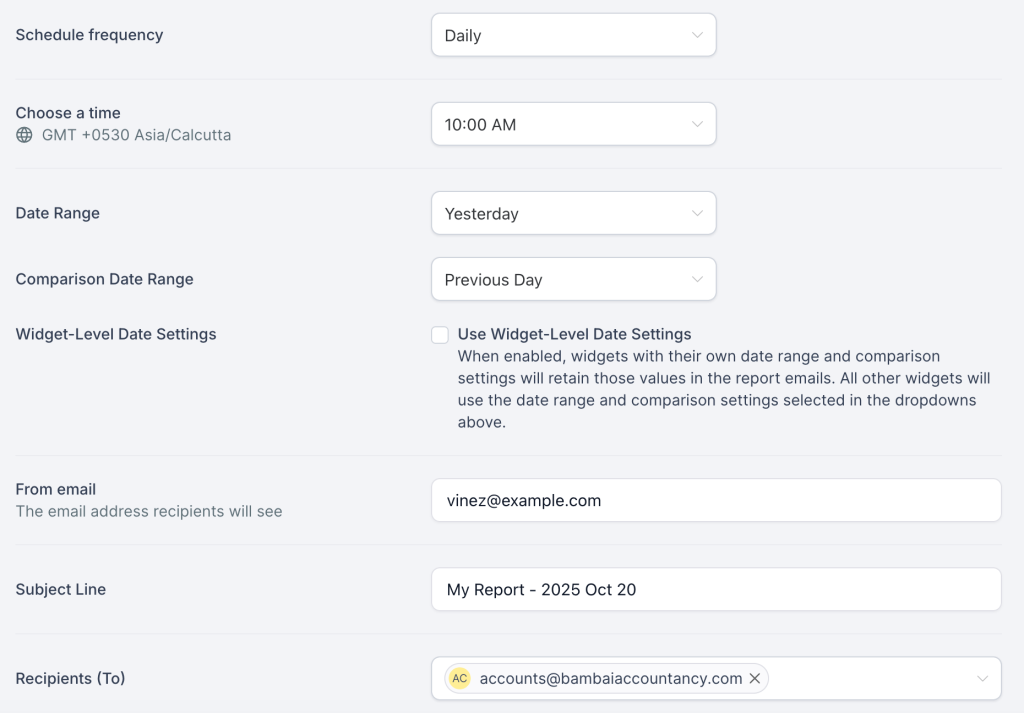The image size is (1024, 713).
Task: Toggle the Widget-Level Date Settings checkbox
Action: (440, 334)
